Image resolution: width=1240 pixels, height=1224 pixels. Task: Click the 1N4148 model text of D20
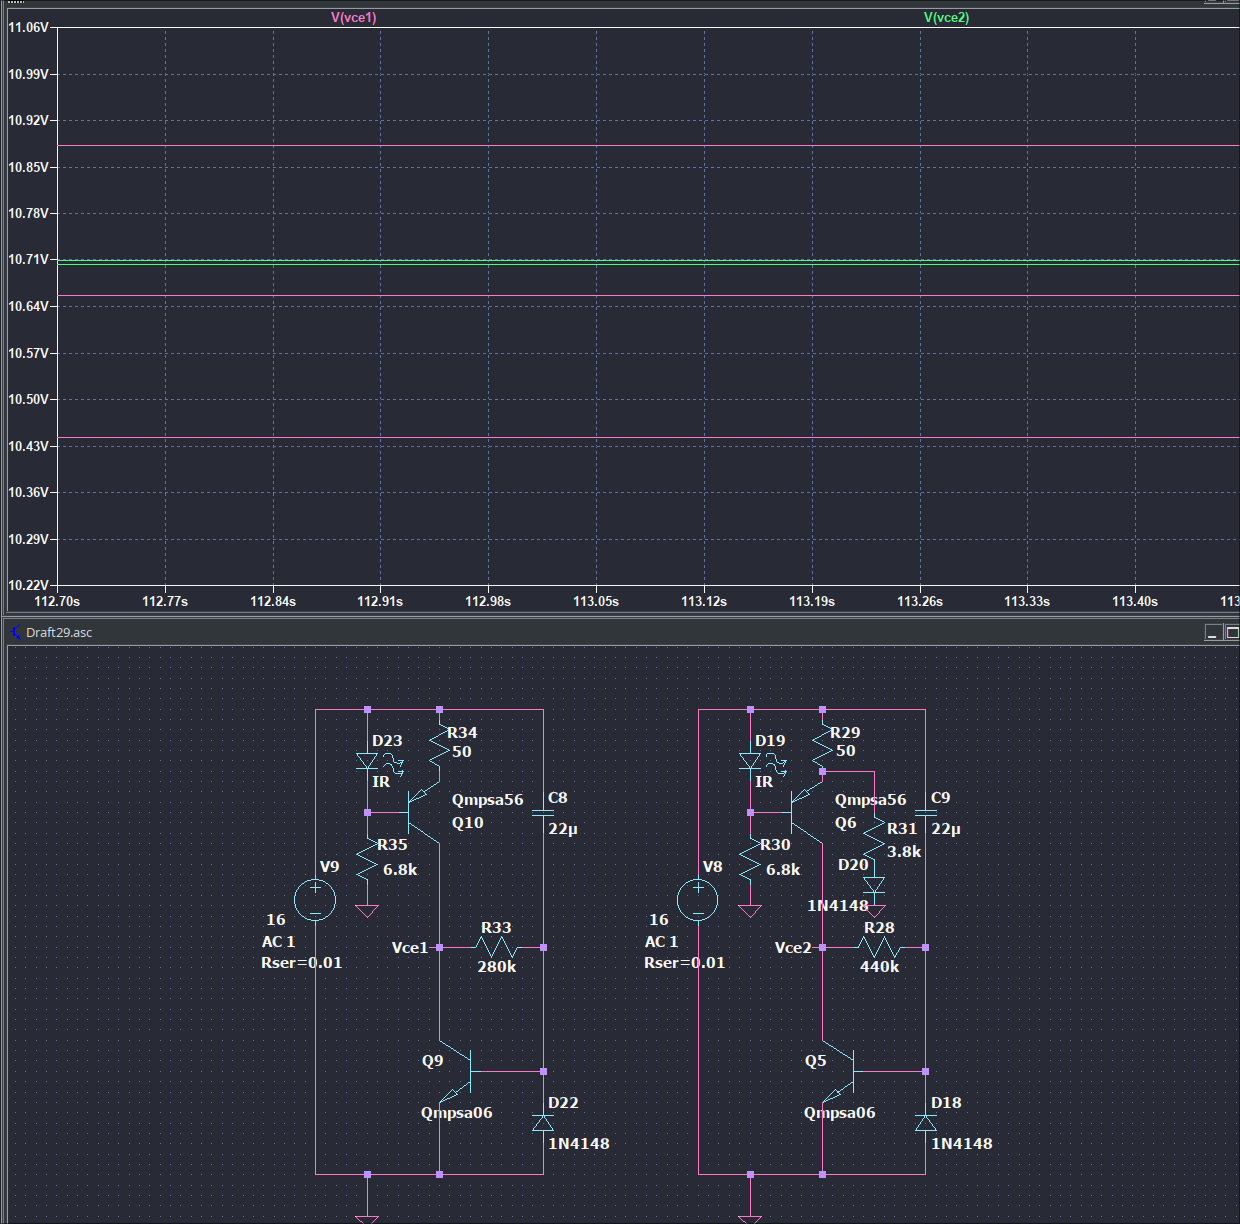pyautogui.click(x=838, y=906)
